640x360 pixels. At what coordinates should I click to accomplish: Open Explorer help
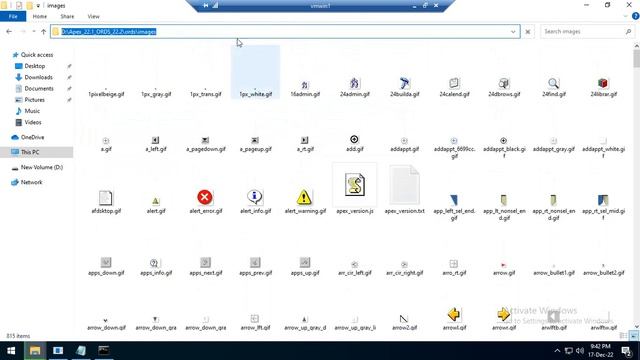click(x=635, y=16)
